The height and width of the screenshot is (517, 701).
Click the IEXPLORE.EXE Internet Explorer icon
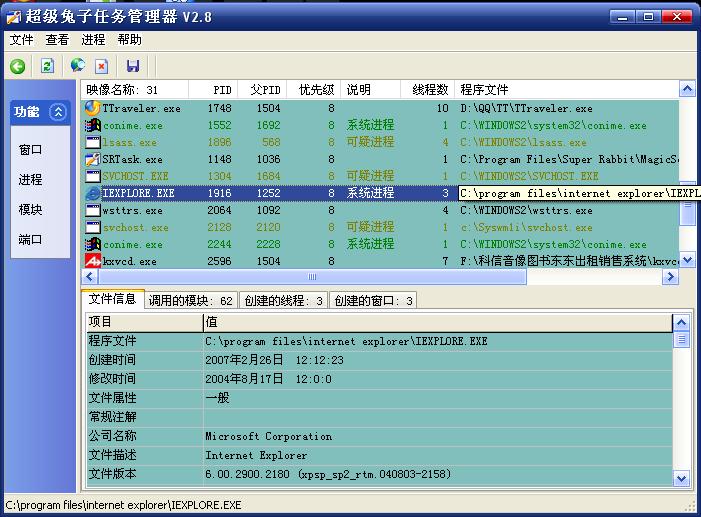point(93,193)
